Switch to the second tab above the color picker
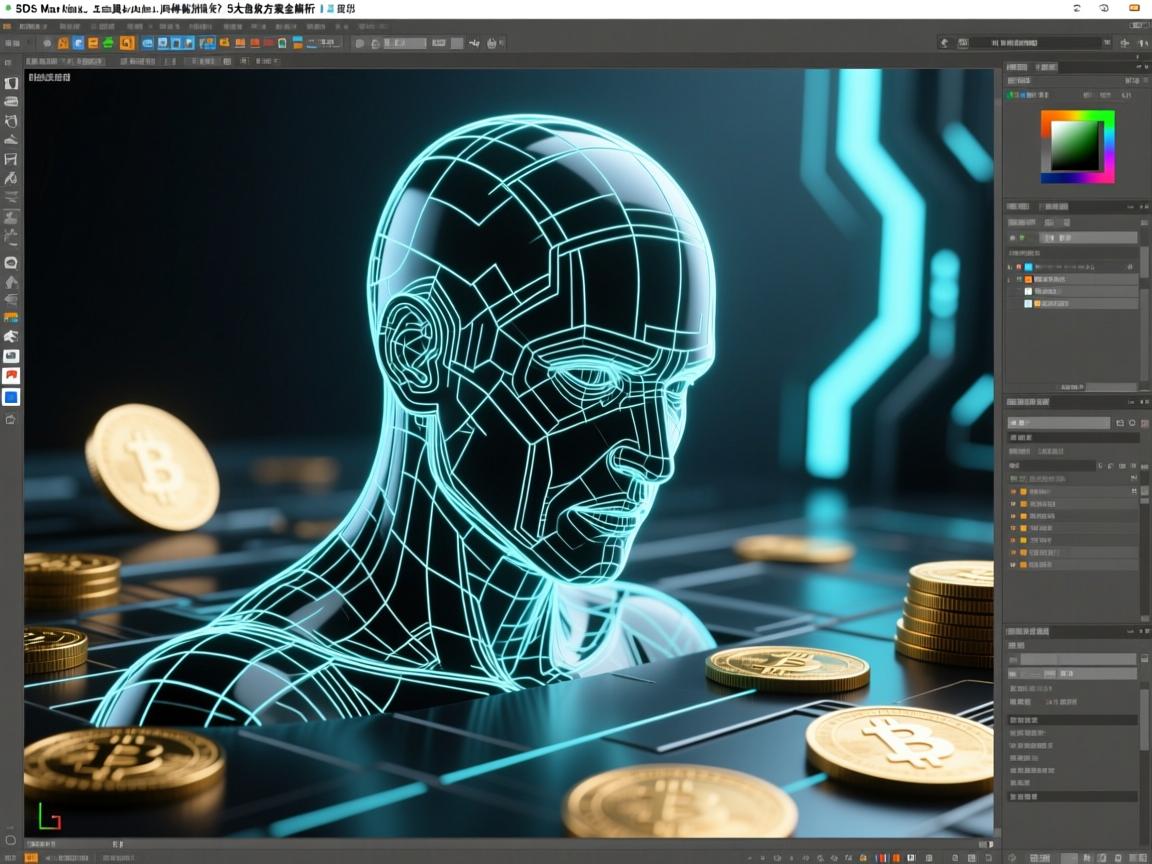Viewport: 1152px width, 864px height. click(x=1045, y=67)
